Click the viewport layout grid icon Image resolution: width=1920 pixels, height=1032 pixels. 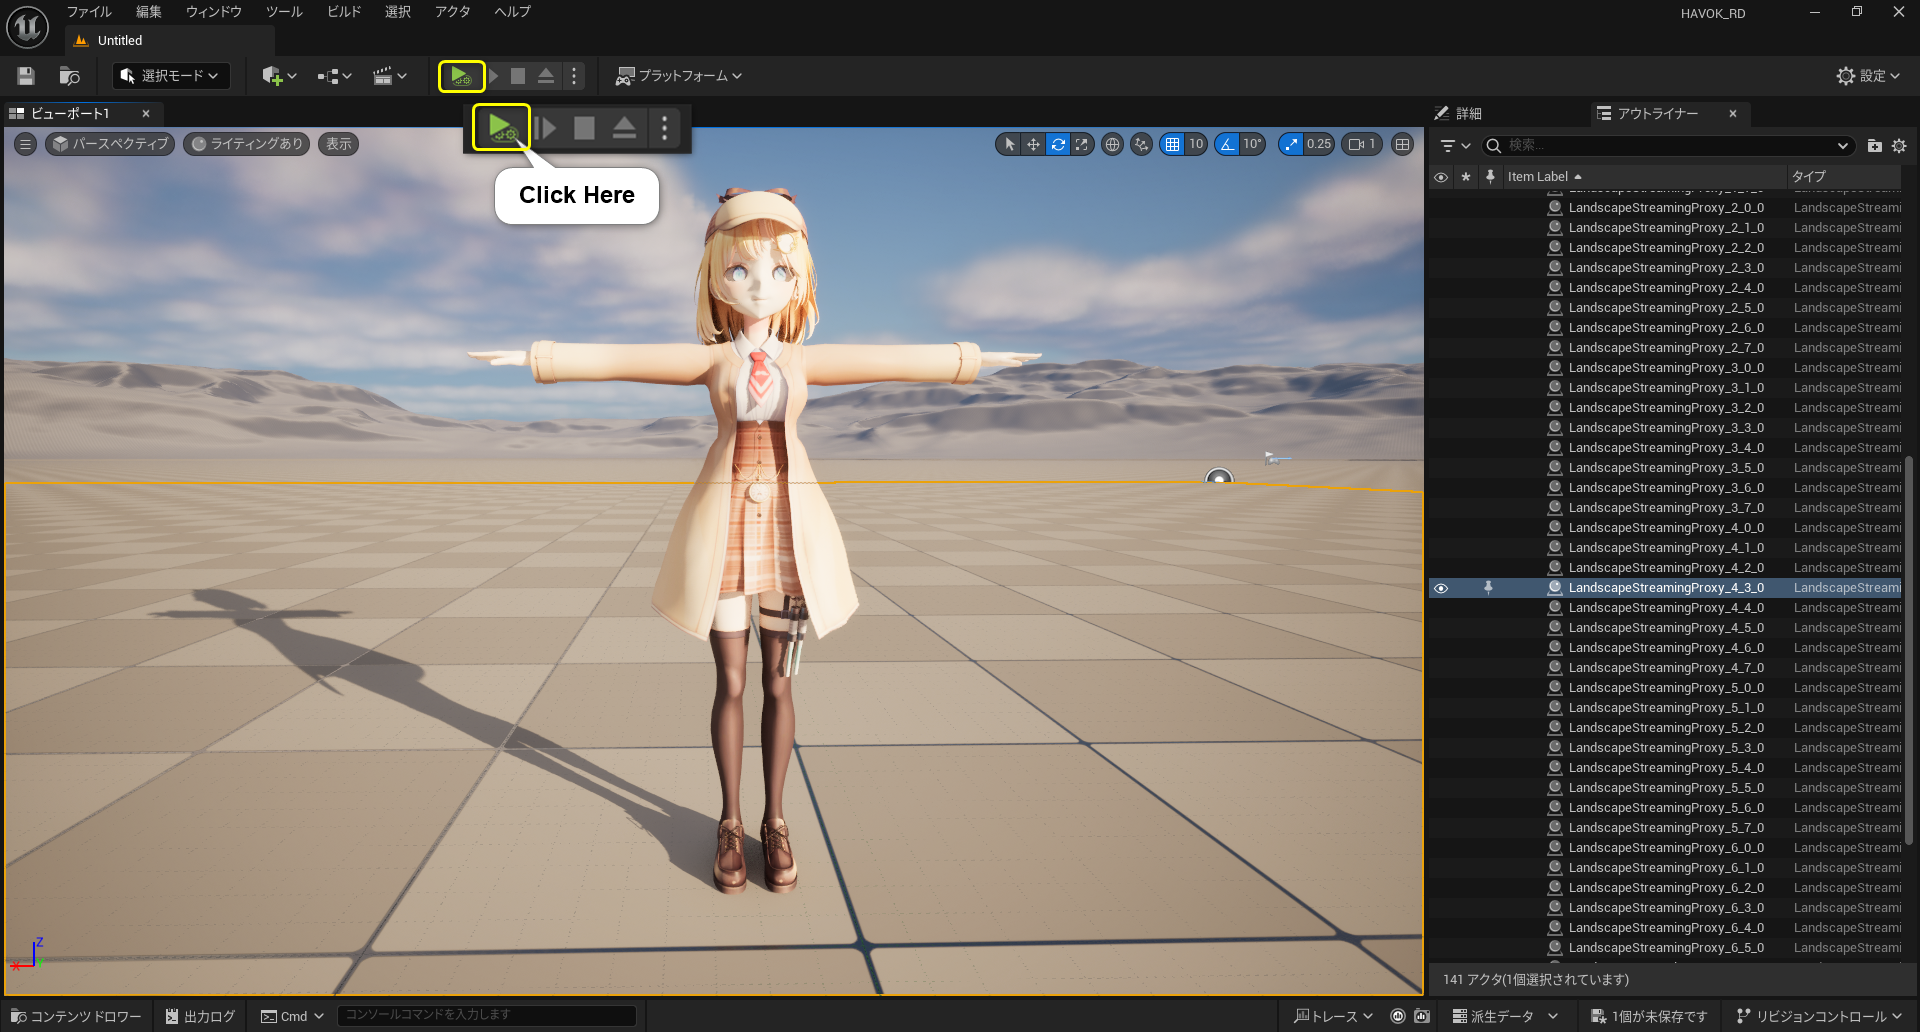(1403, 144)
